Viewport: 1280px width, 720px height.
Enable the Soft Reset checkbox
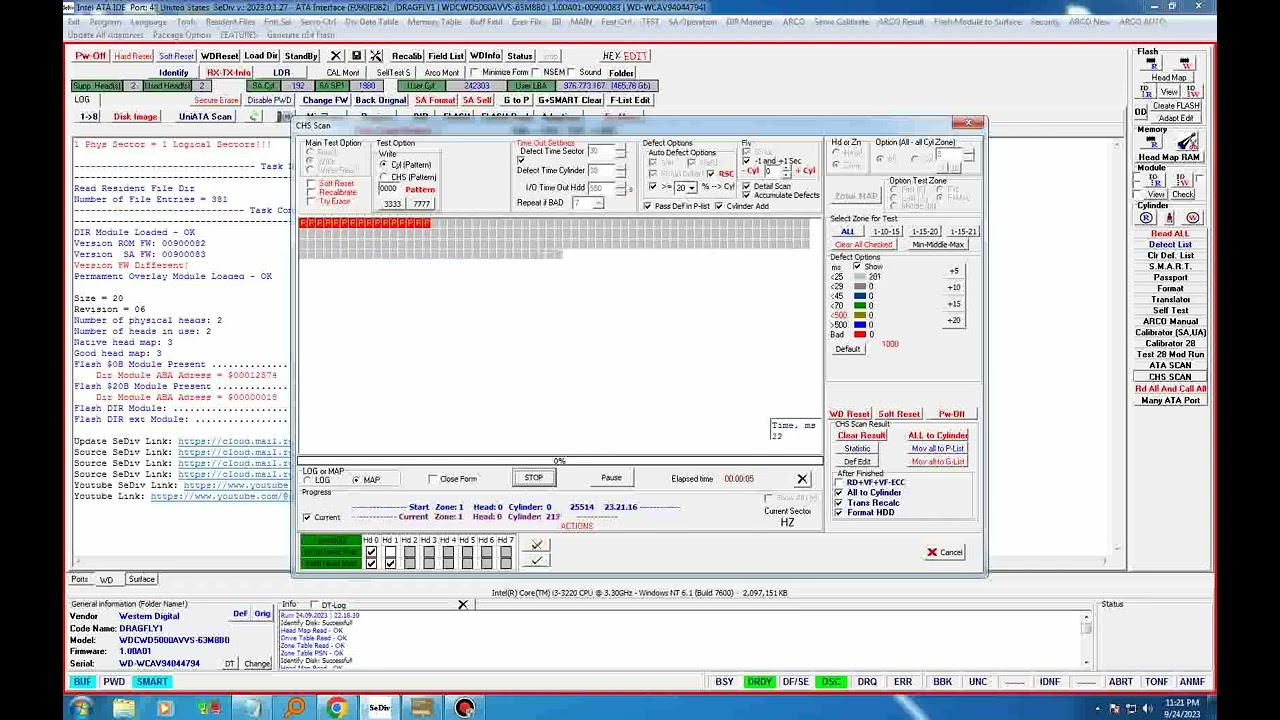pos(312,184)
